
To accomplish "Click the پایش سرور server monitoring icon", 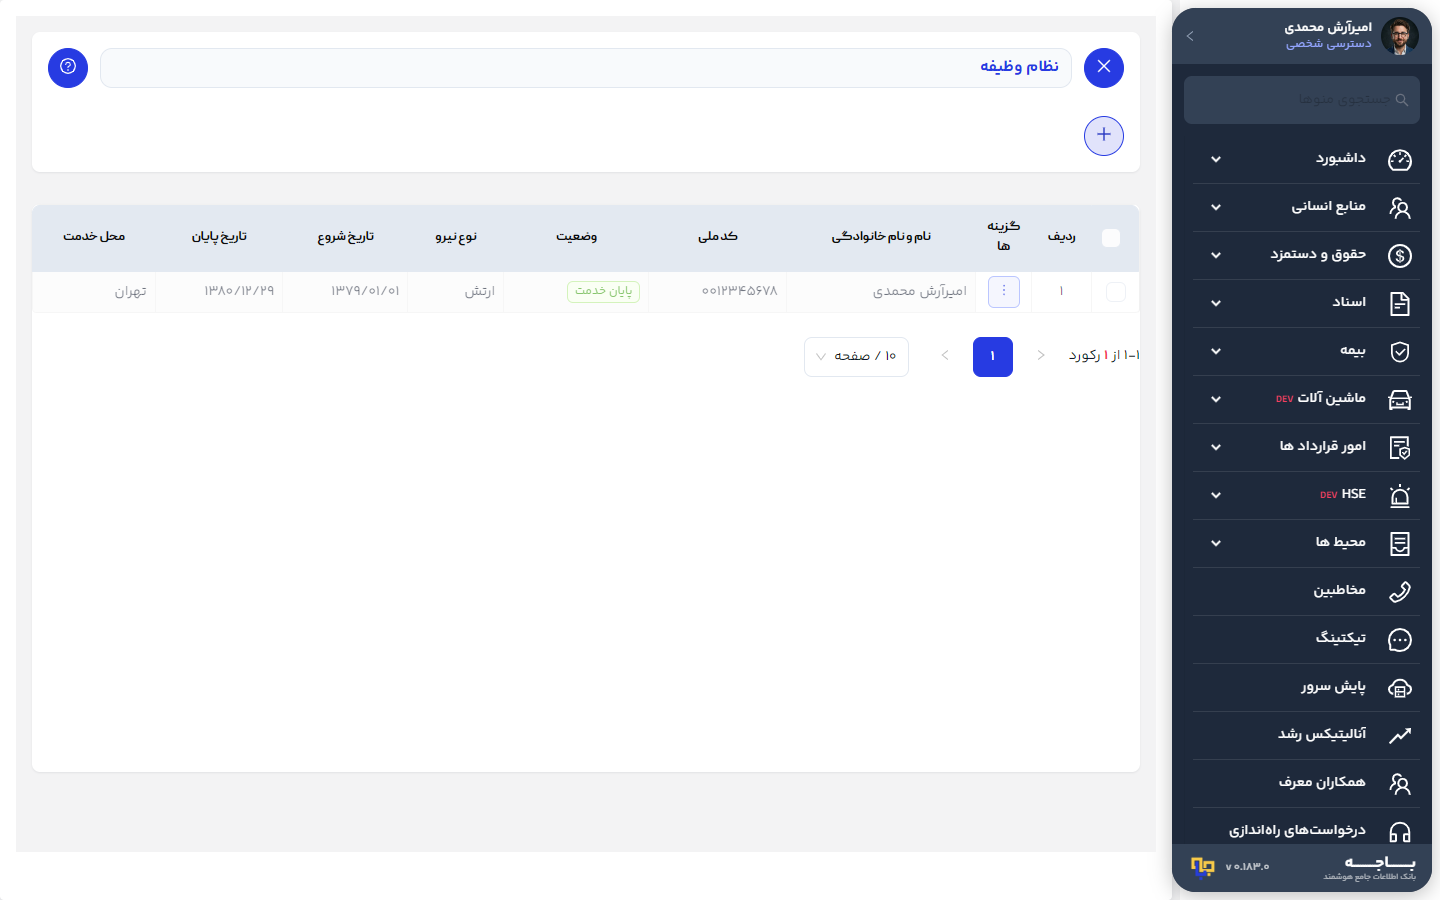I will click(x=1400, y=687).
